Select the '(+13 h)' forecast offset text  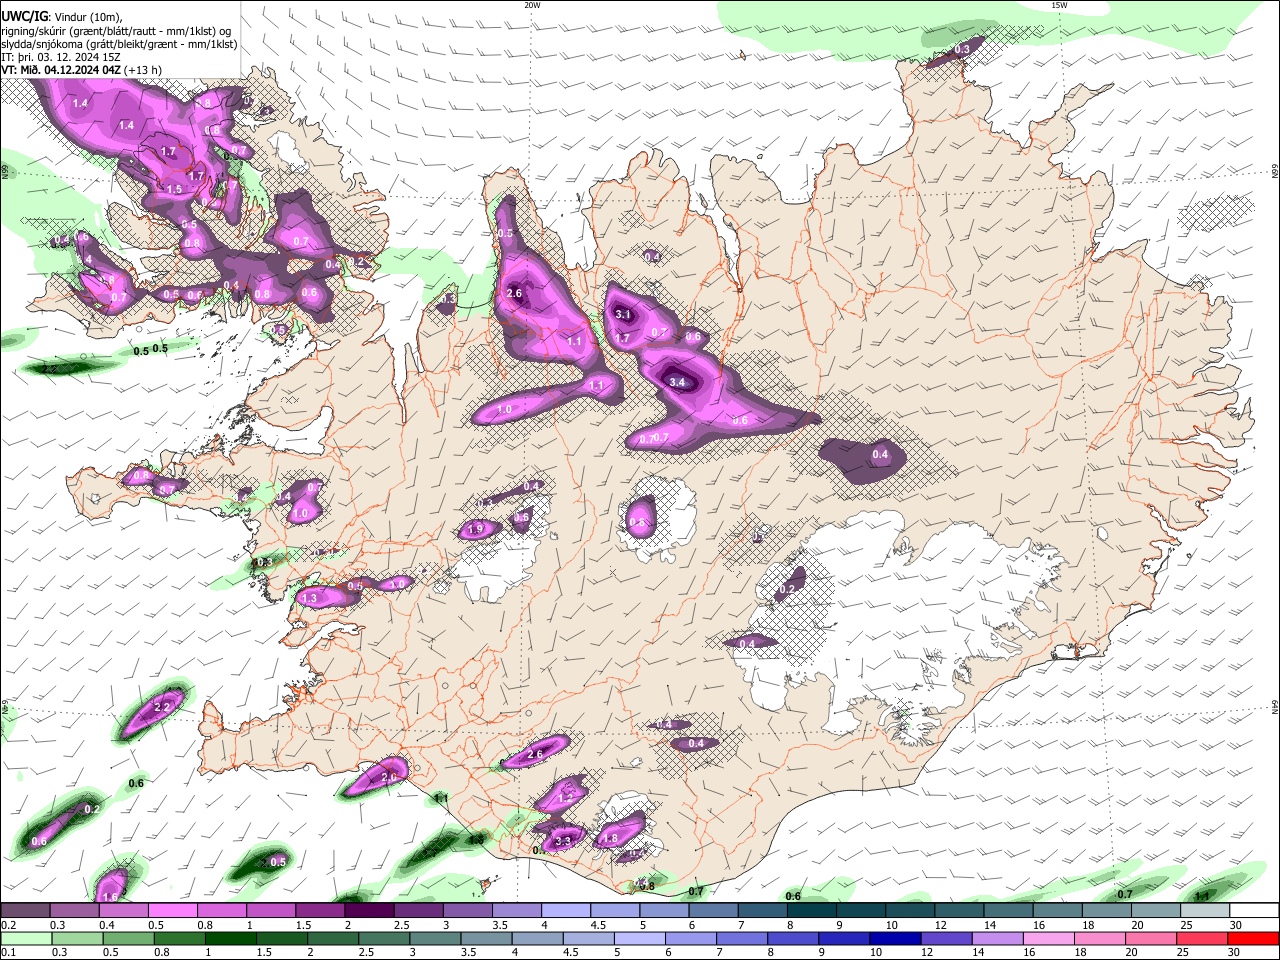pos(145,71)
